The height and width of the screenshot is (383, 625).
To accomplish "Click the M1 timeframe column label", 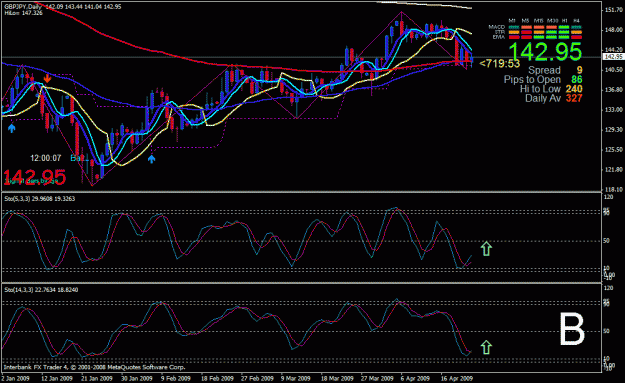I will pyautogui.click(x=512, y=21).
